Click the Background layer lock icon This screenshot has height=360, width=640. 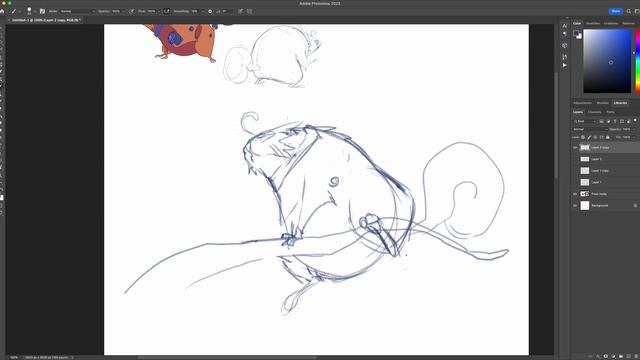tap(635, 206)
